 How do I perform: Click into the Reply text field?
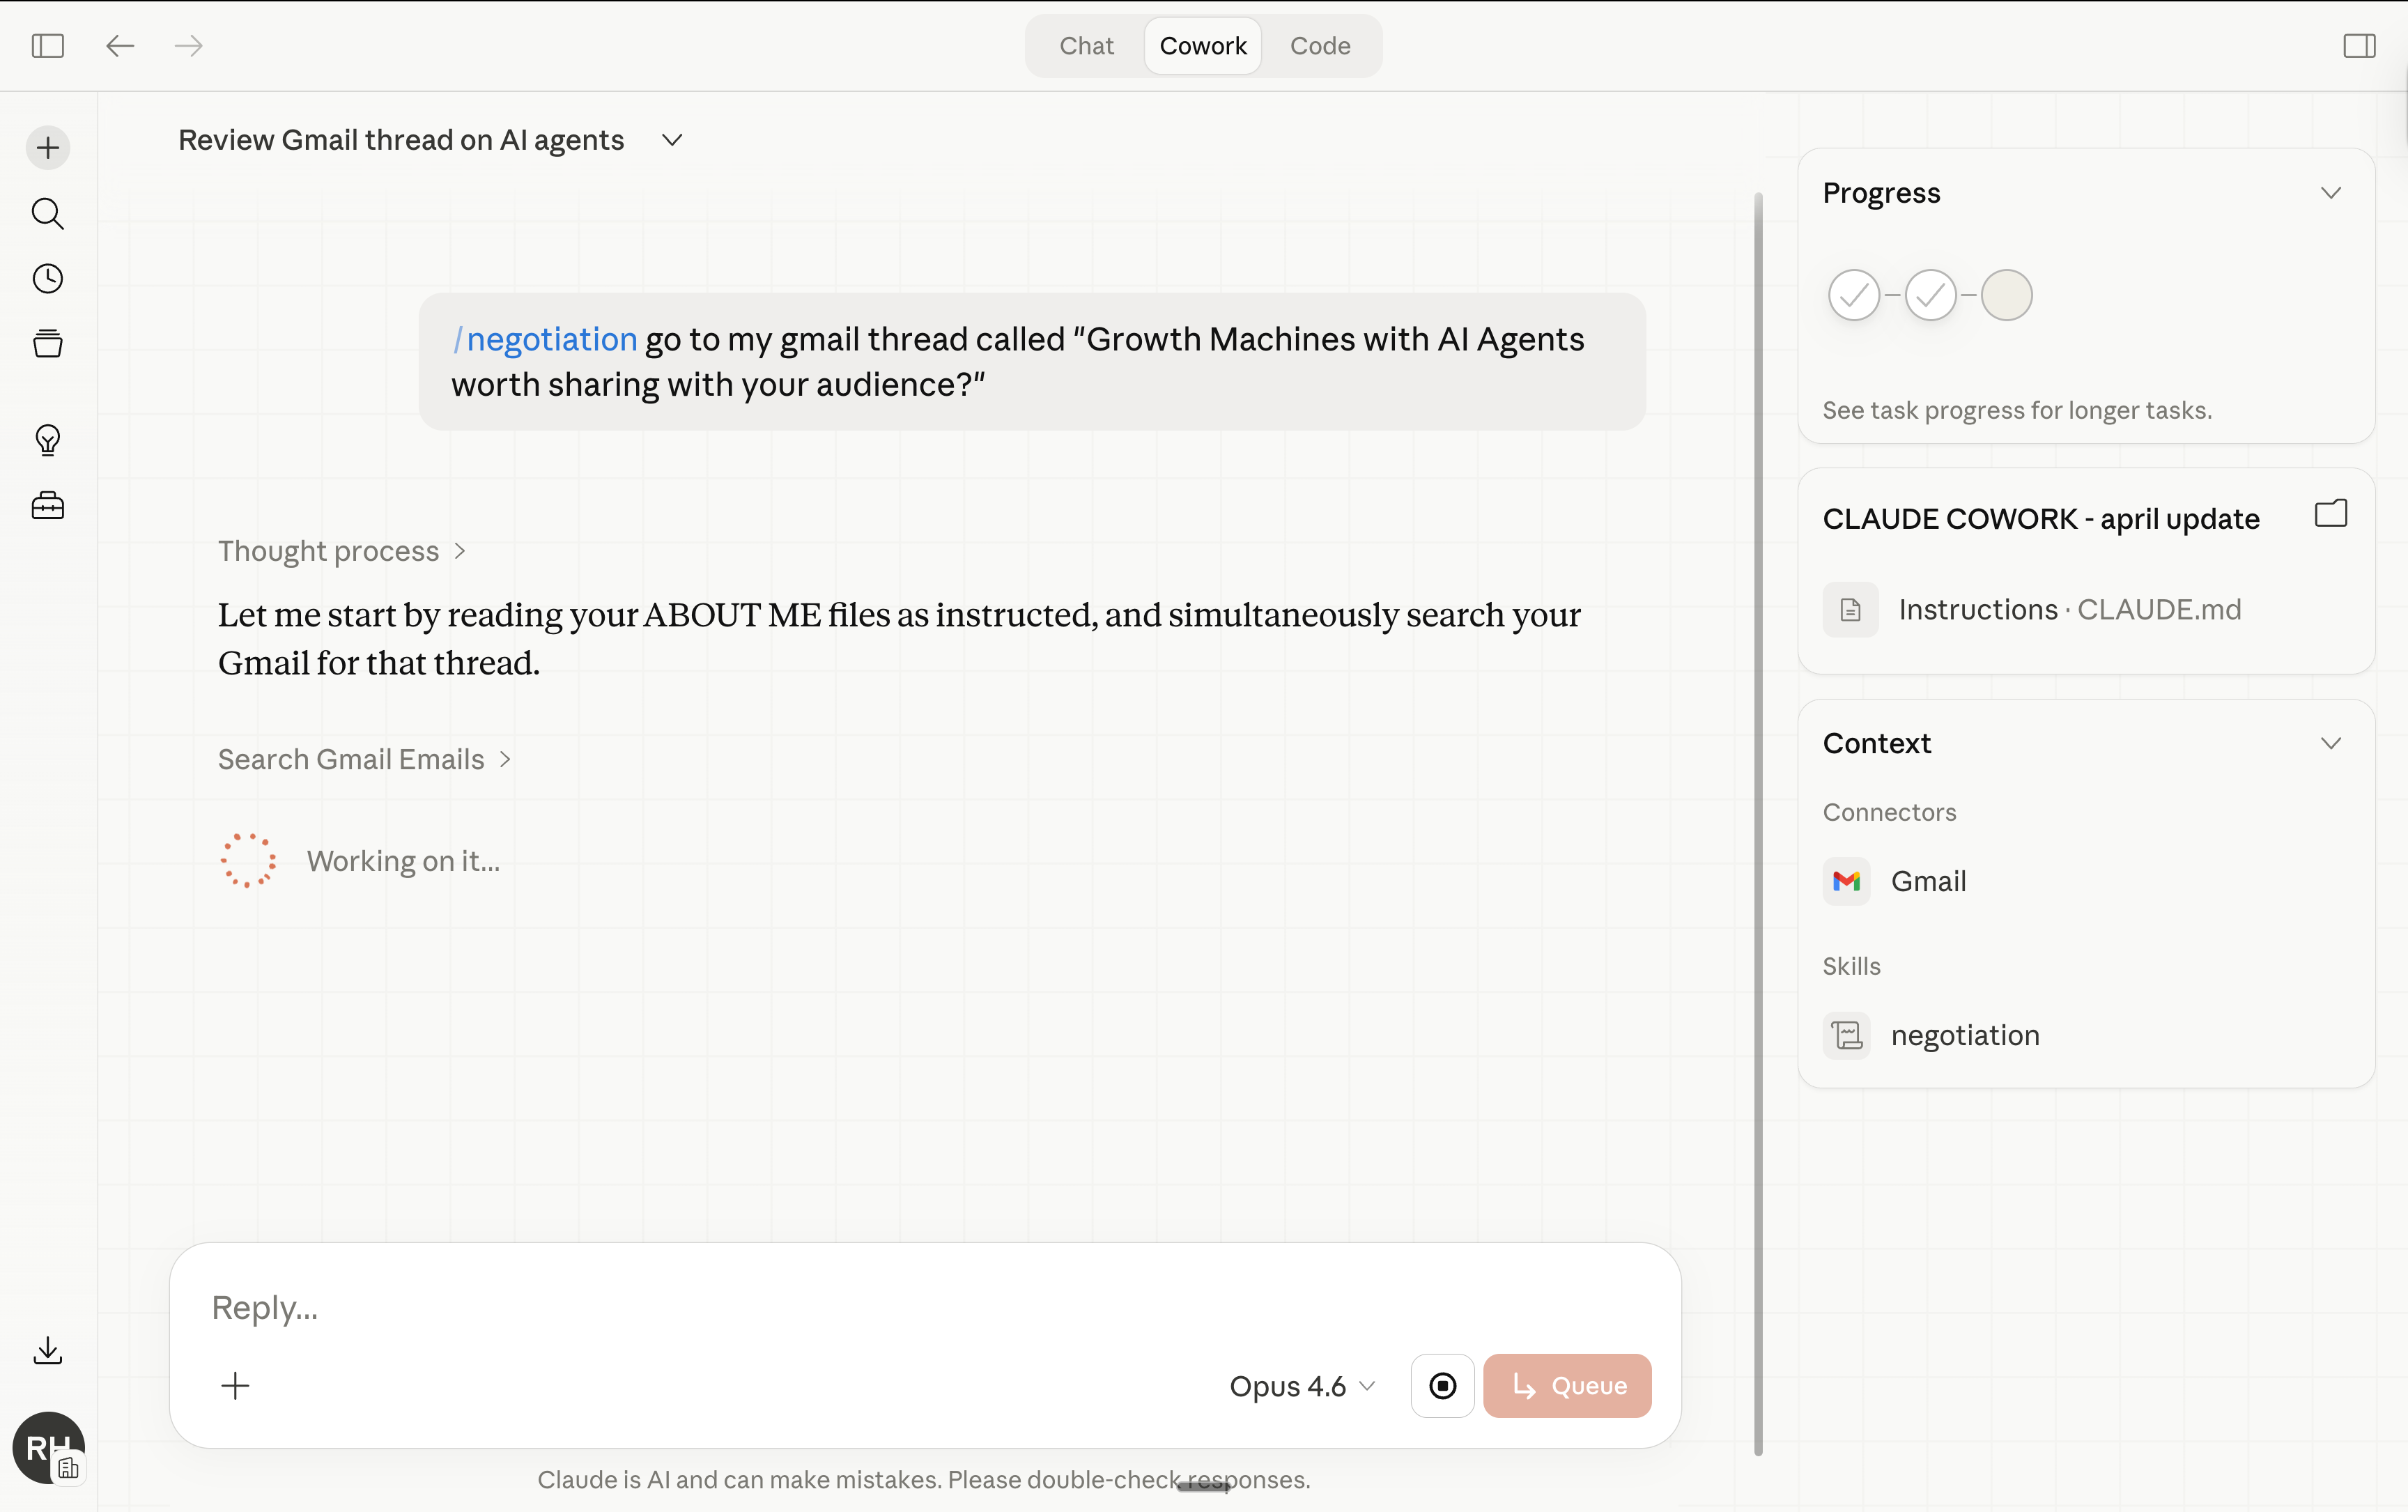[x=900, y=1307]
